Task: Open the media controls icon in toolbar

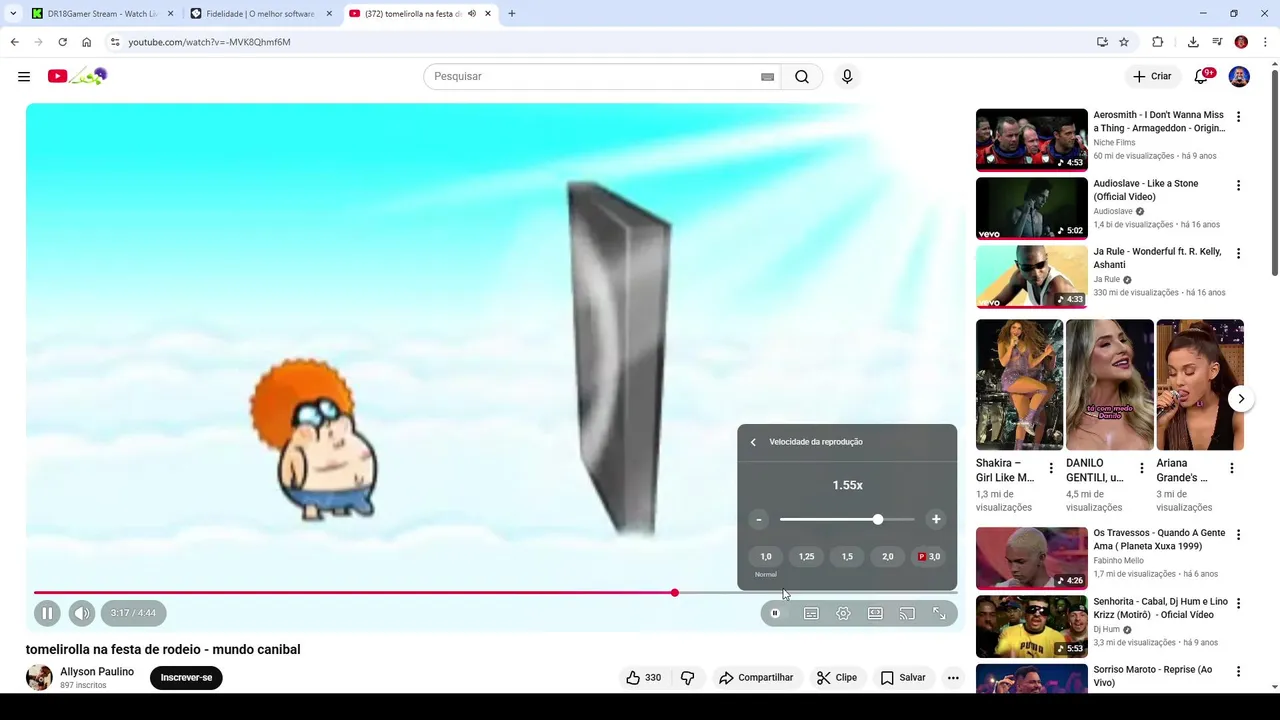Action: 1217,42
